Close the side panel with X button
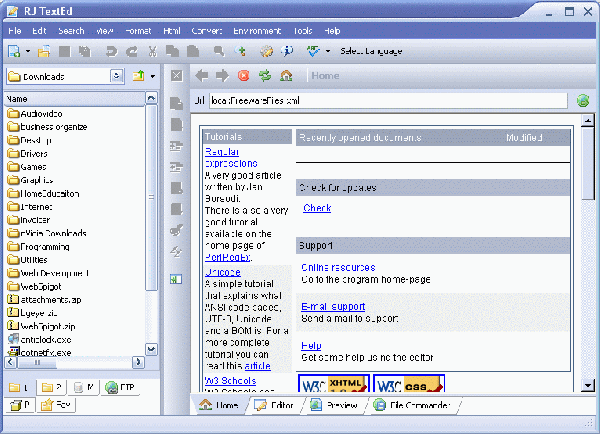The width and height of the screenshot is (600, 434). 176,76
